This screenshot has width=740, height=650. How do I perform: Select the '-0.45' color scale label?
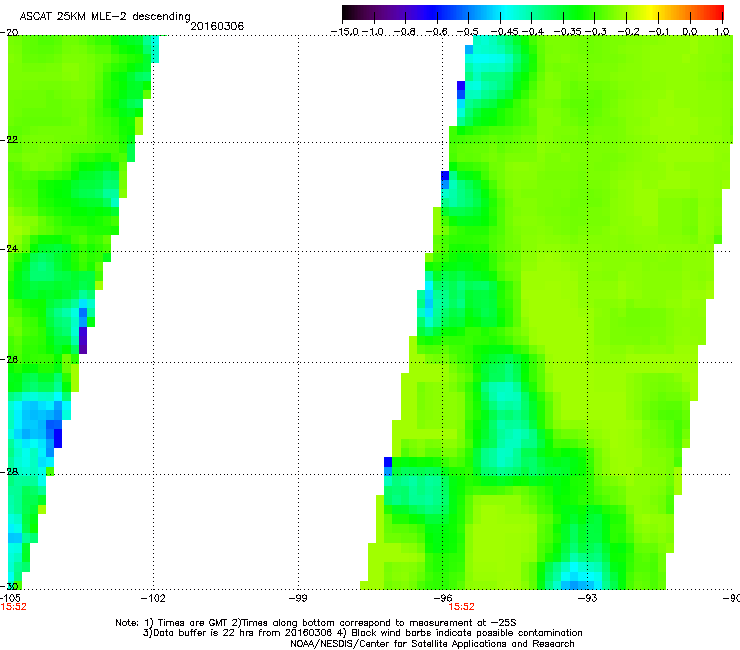pyautogui.click(x=504, y=32)
